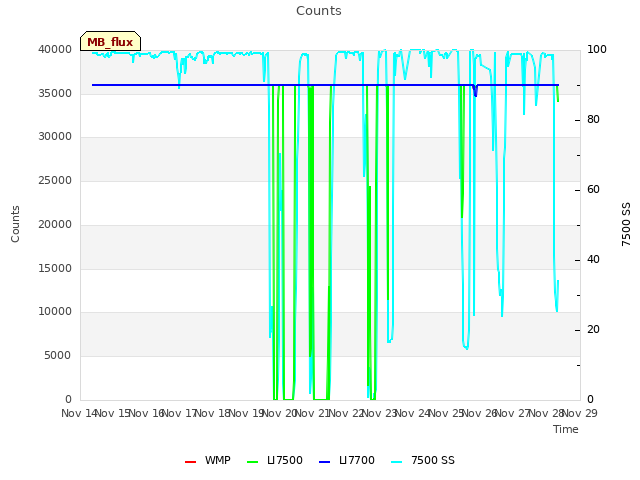This screenshot has width=640, height=480.
Task: Click the Time axis label
Action: click(566, 429)
